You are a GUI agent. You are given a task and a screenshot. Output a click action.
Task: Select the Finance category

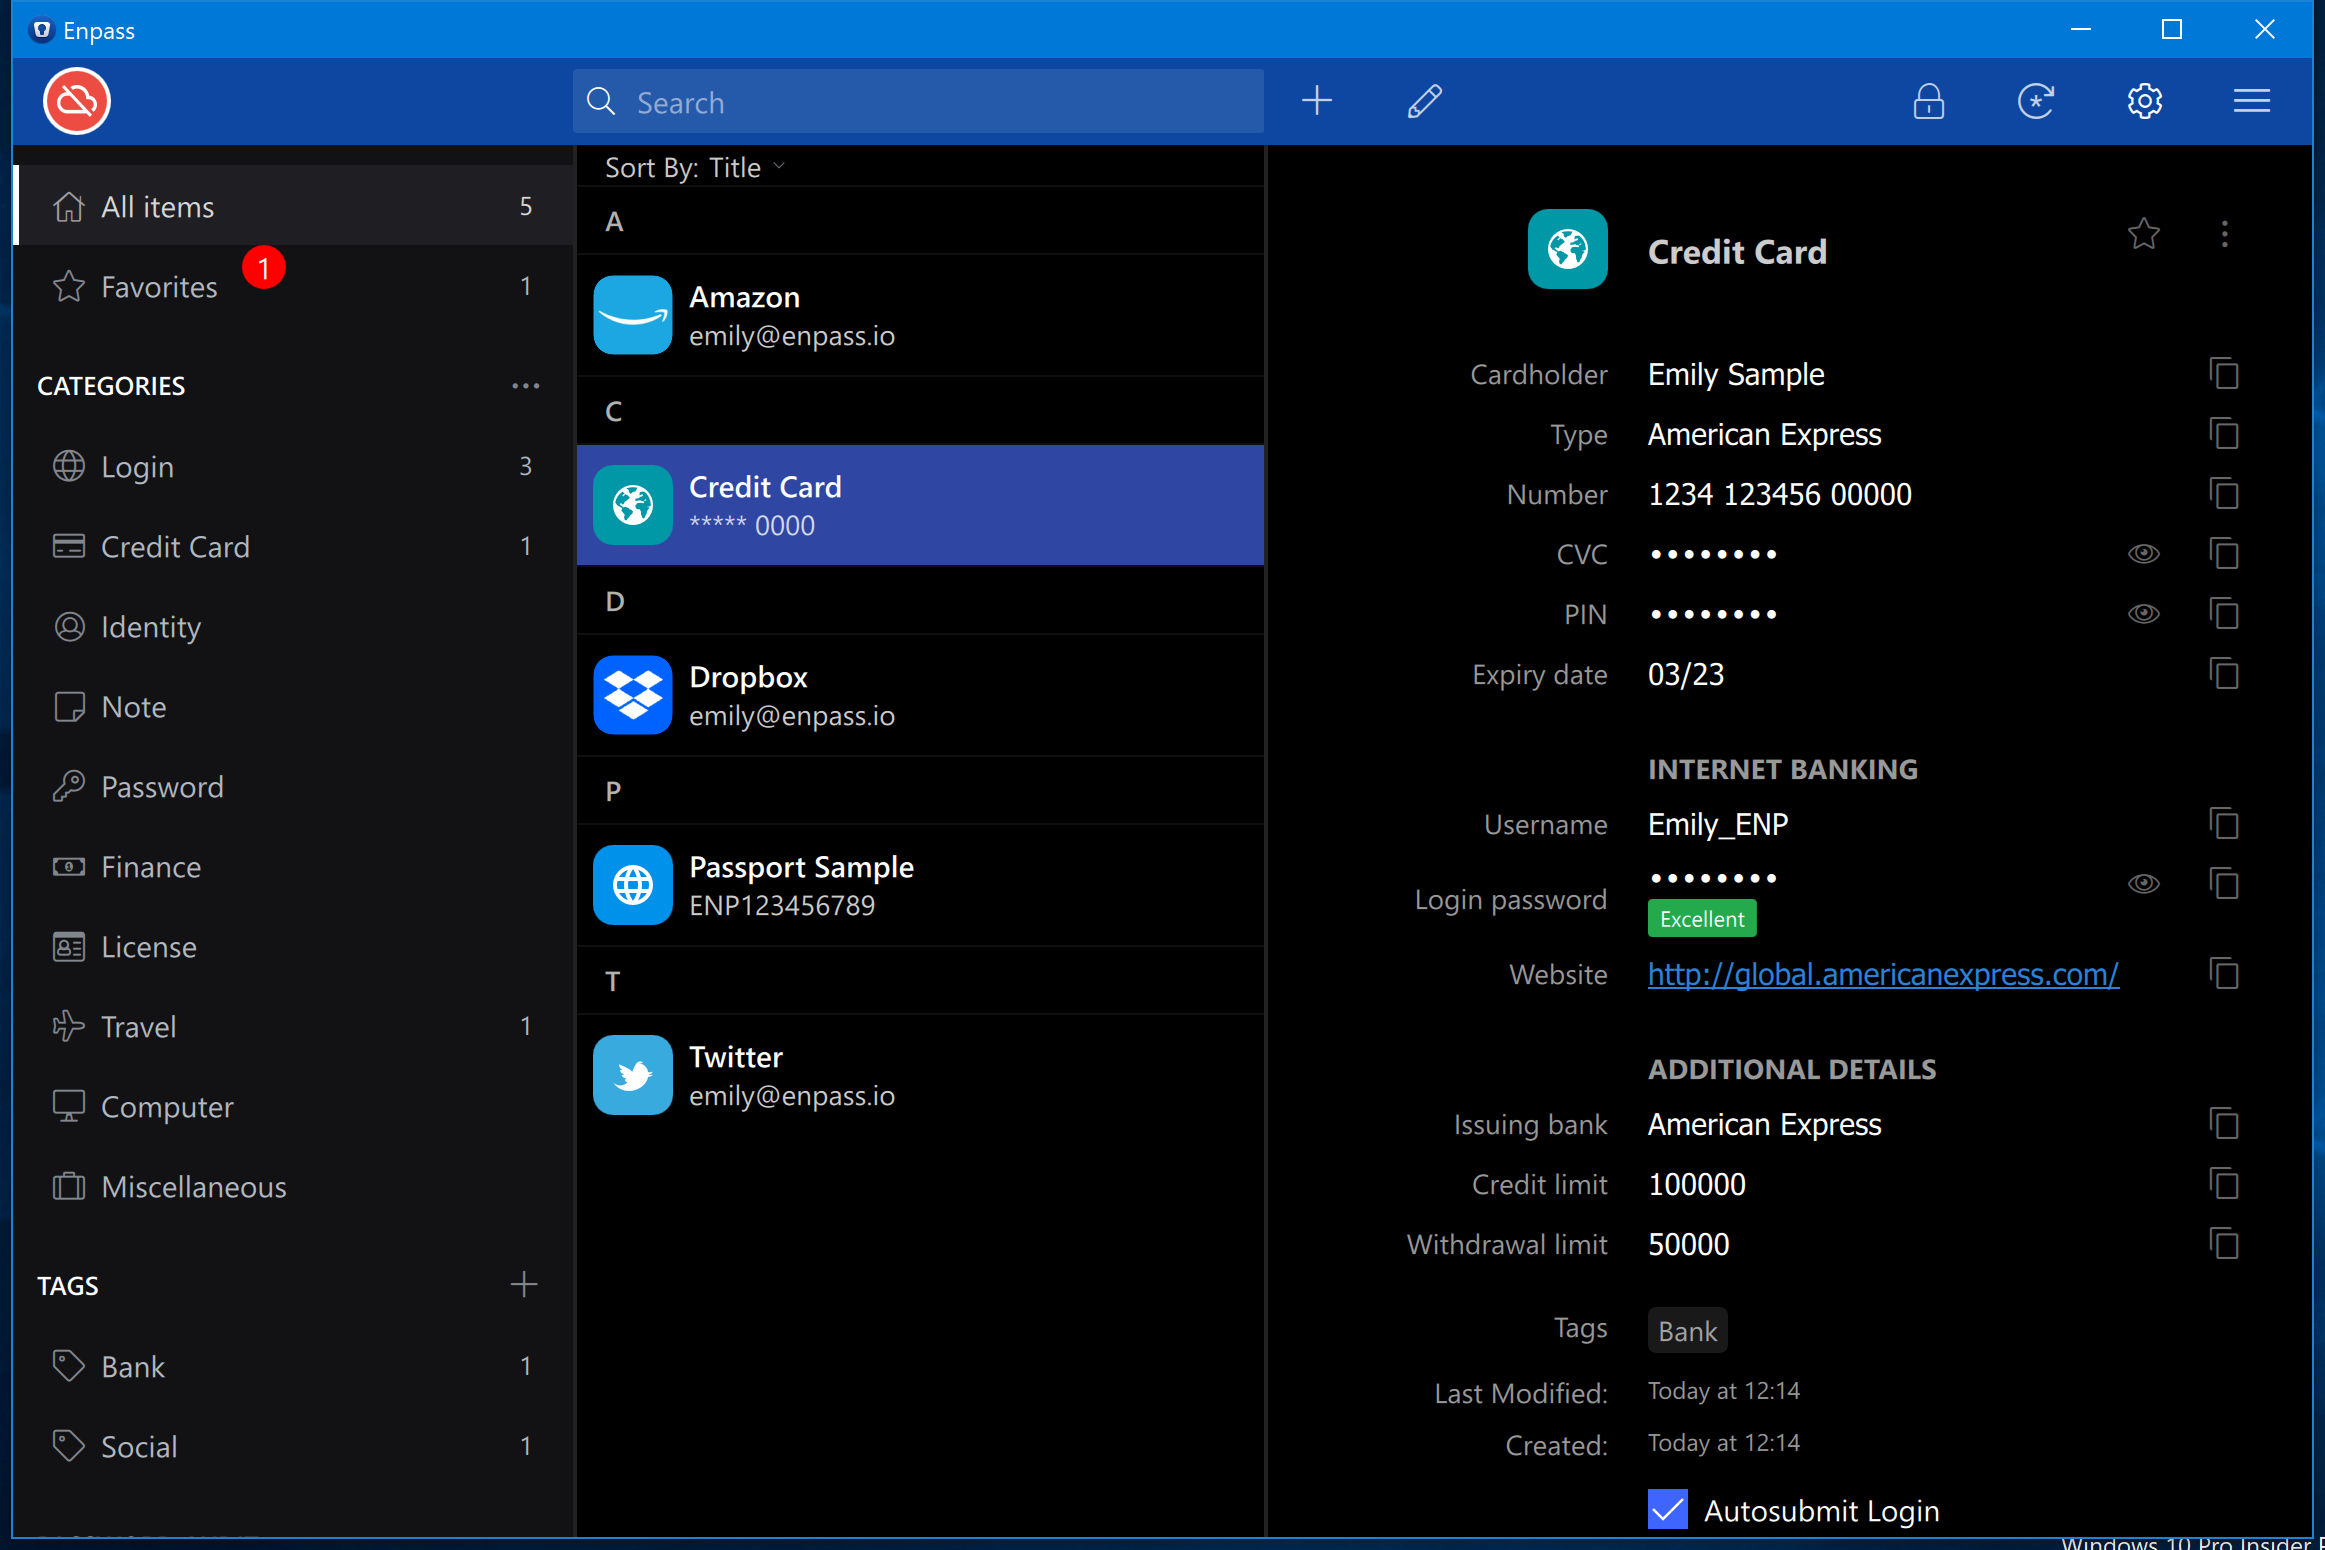click(x=295, y=867)
